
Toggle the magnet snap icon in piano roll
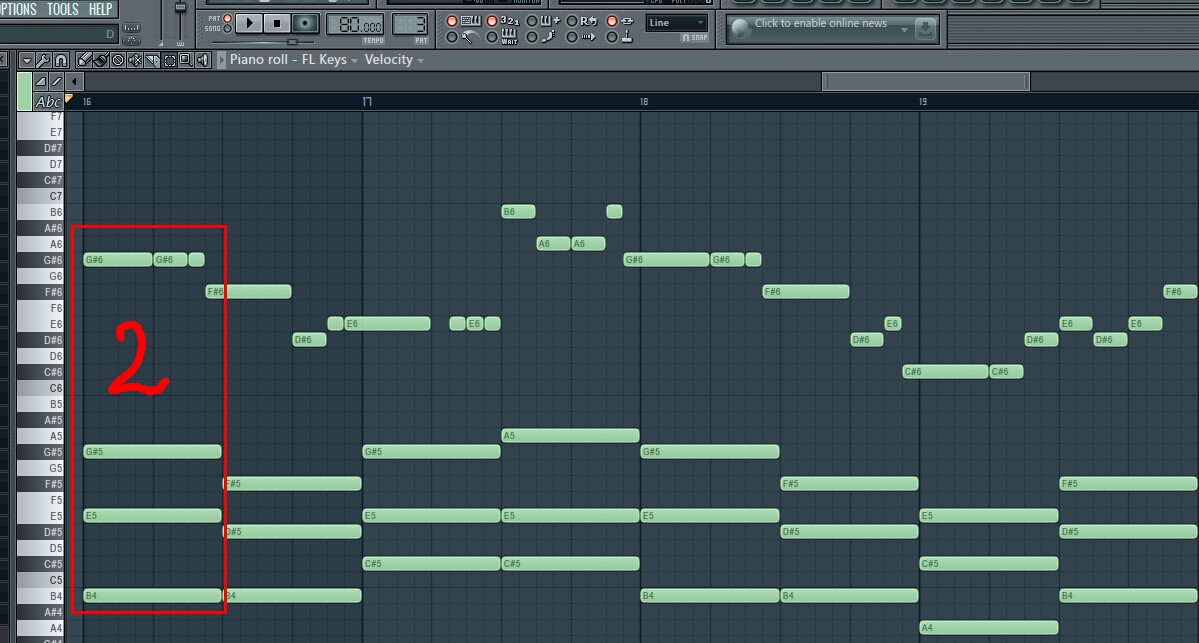point(61,60)
